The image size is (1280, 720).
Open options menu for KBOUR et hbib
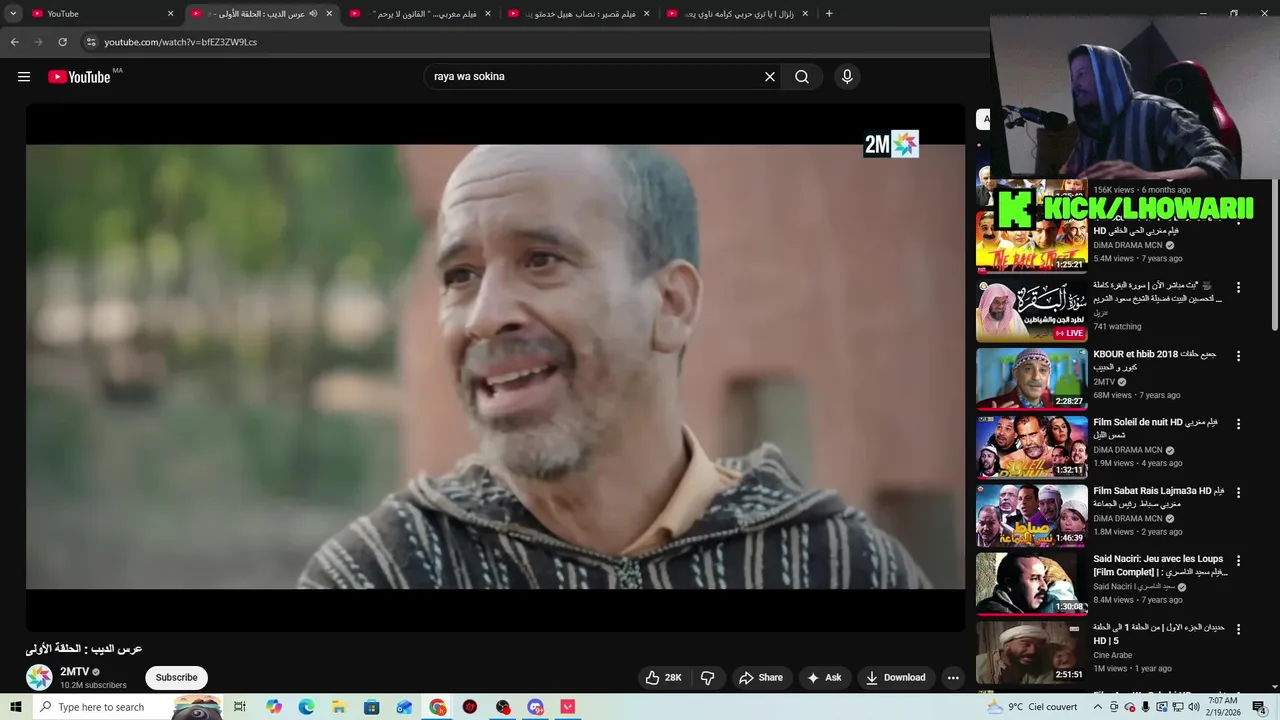coord(1238,356)
